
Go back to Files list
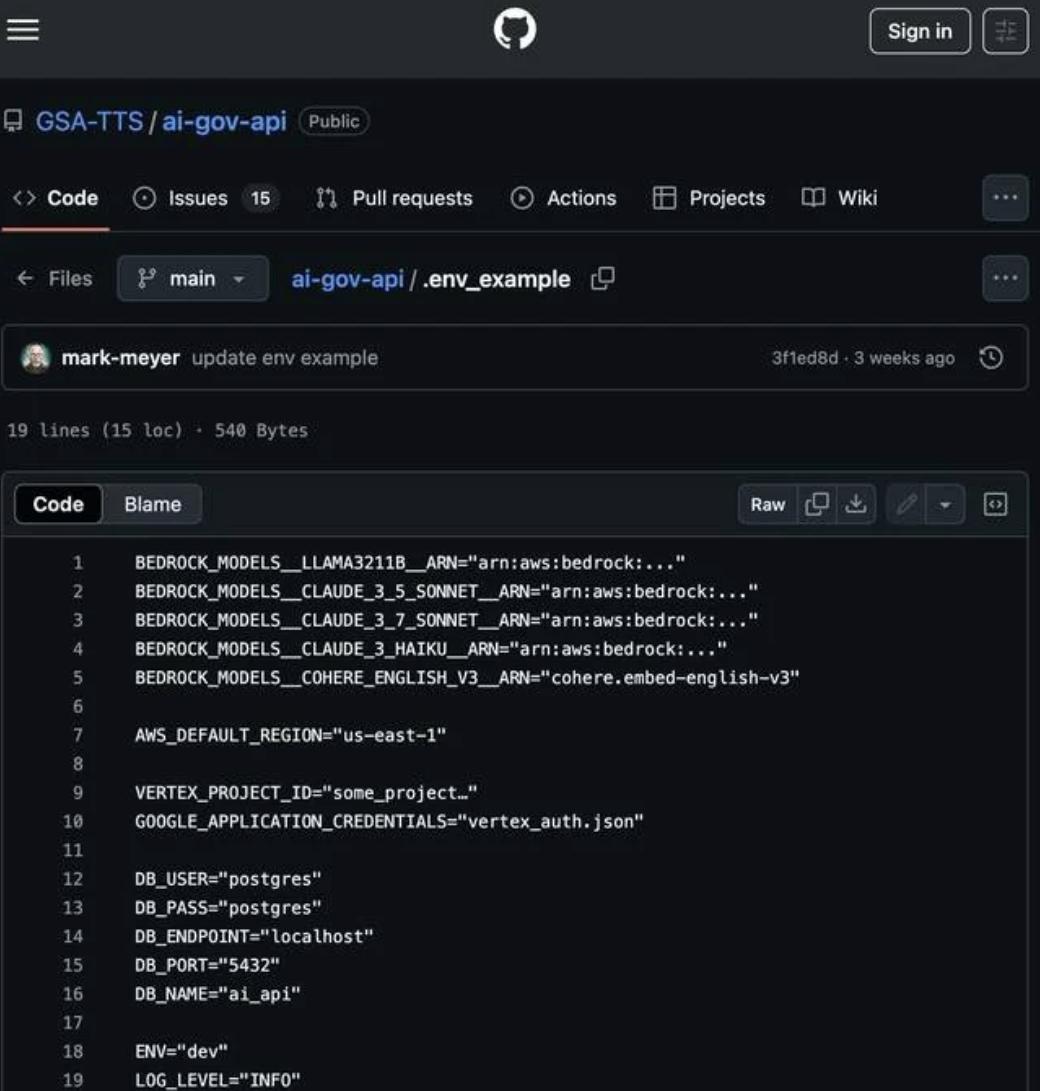[x=54, y=278]
